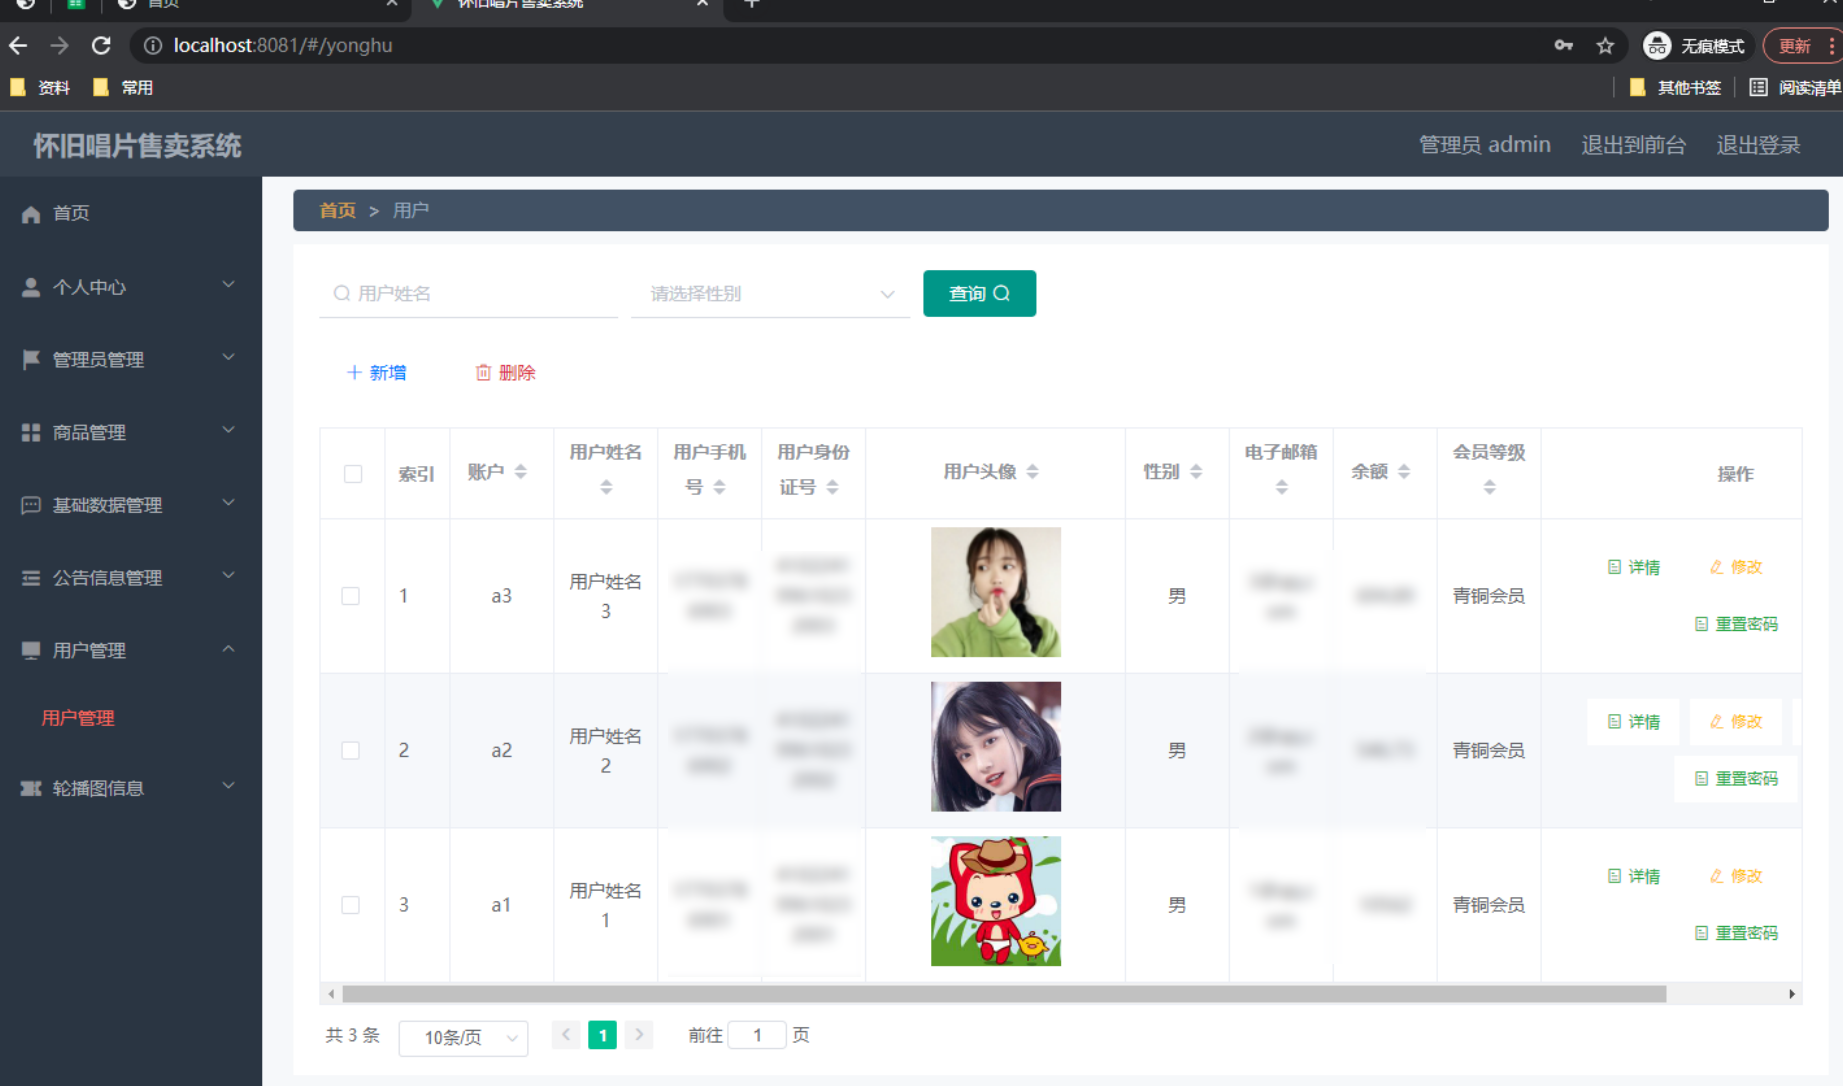
Task: Click 修改 for user a2
Action: point(1736,722)
